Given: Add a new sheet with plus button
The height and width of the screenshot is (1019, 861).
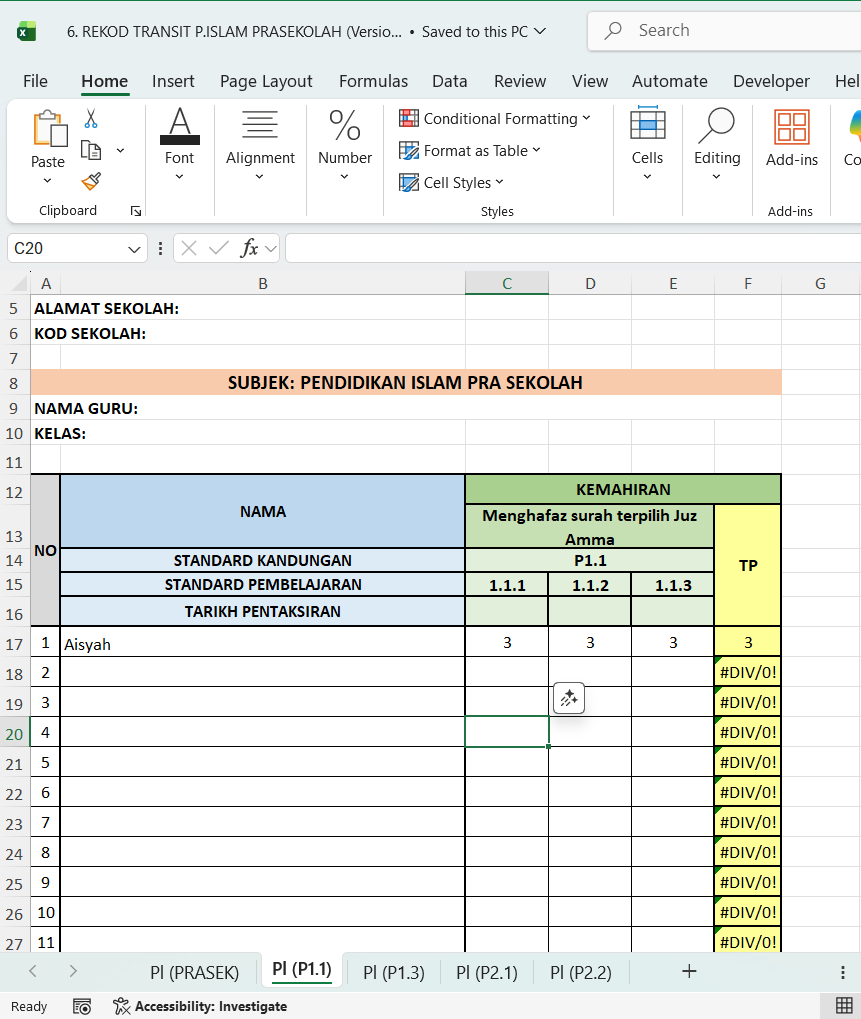Looking at the screenshot, I should tap(689, 971).
